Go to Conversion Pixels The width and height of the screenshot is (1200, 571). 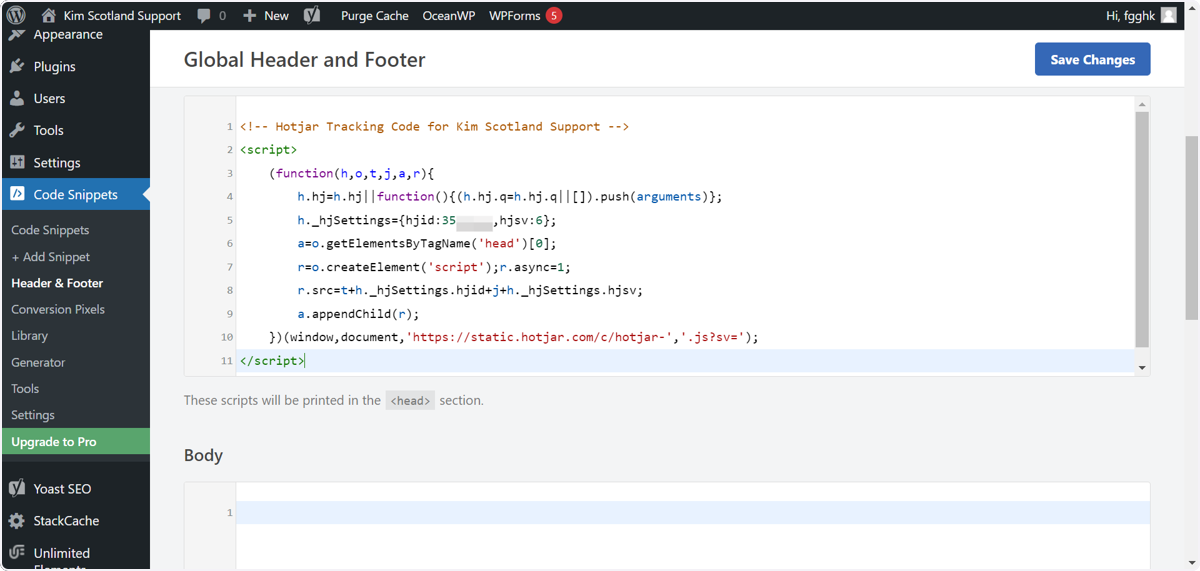point(58,309)
